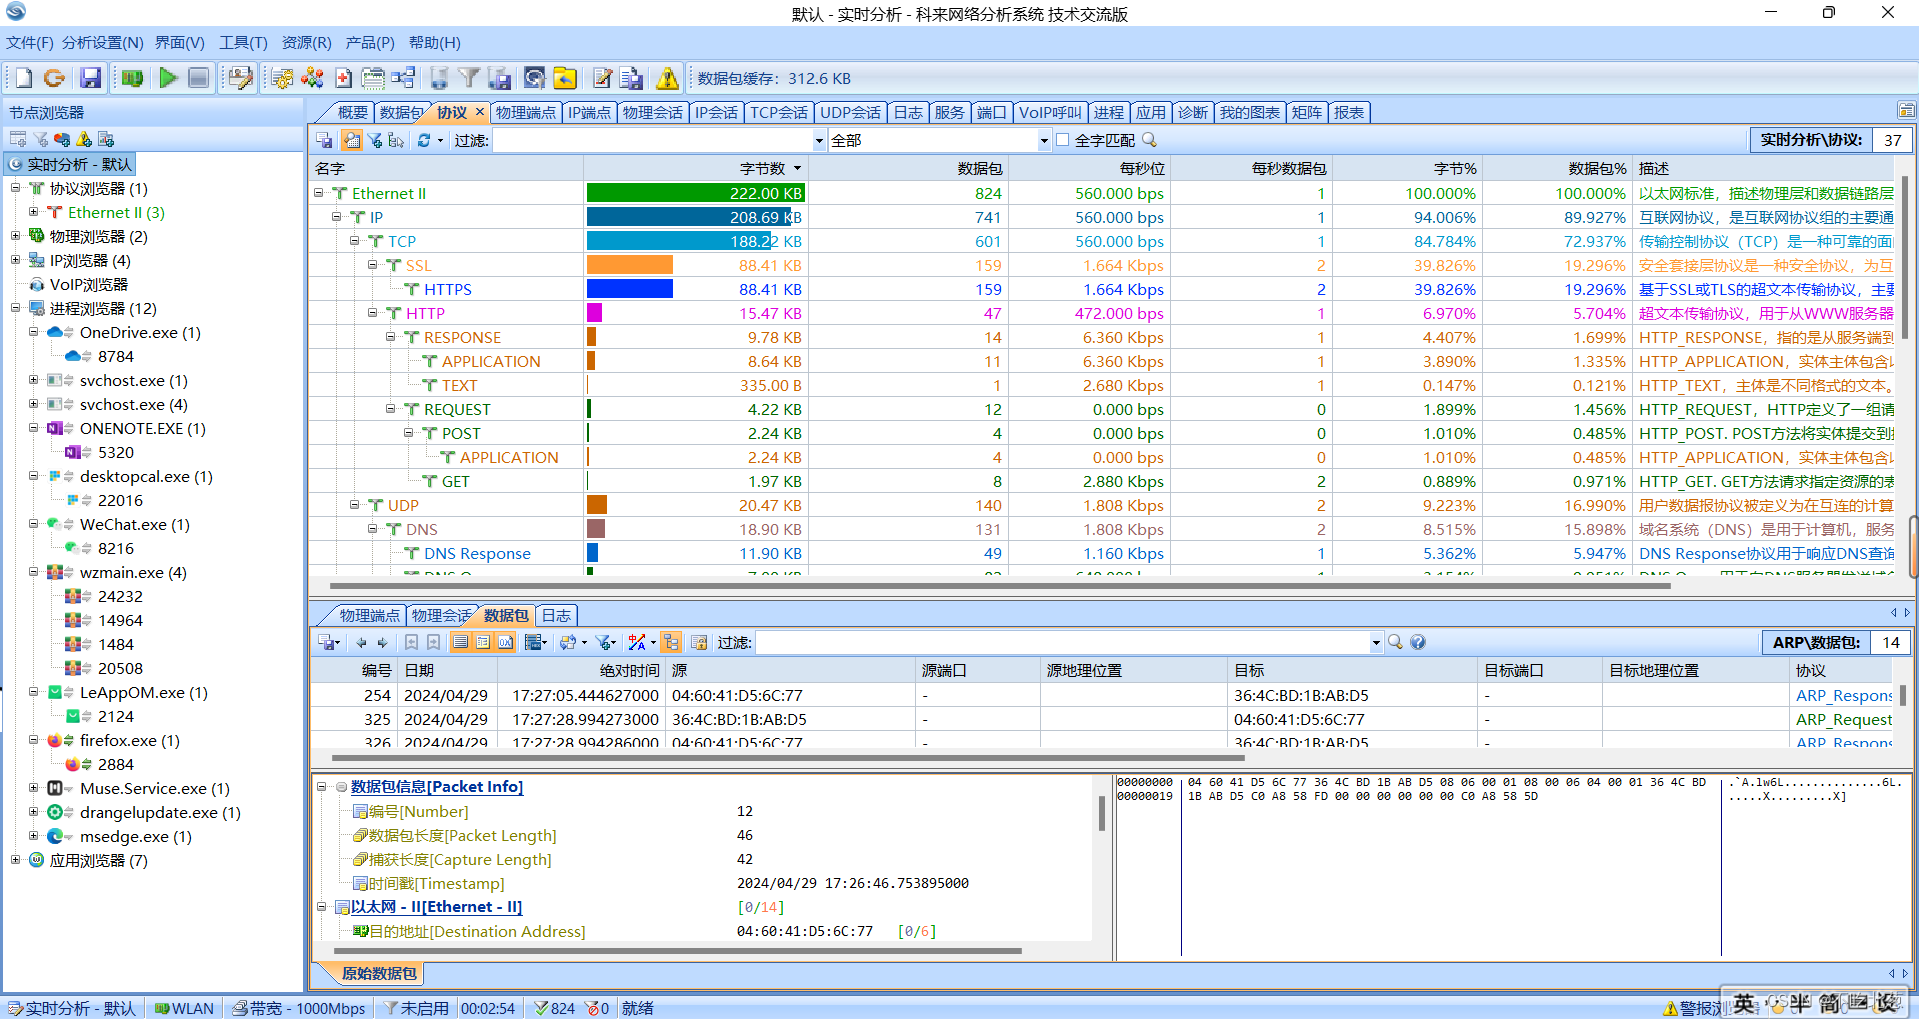Click add-filter funnel icon in protocol view
Viewport: 1919px width, 1019px height.
coord(375,140)
